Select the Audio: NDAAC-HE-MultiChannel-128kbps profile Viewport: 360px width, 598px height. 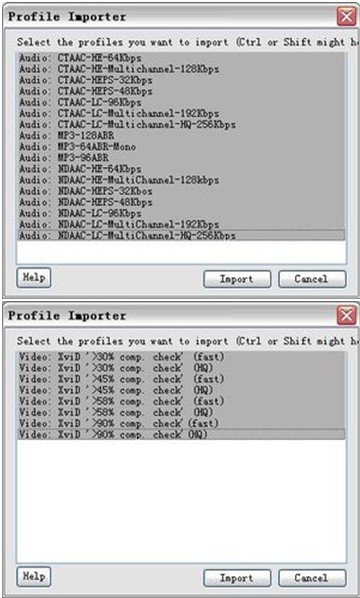180,180
